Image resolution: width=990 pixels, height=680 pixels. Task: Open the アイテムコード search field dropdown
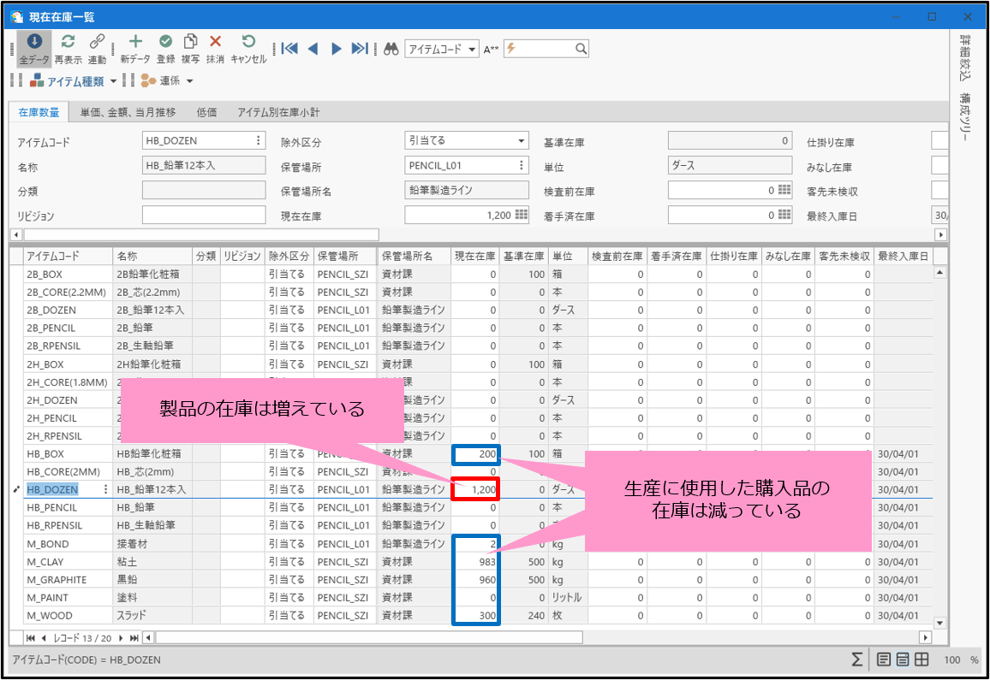(x=472, y=49)
